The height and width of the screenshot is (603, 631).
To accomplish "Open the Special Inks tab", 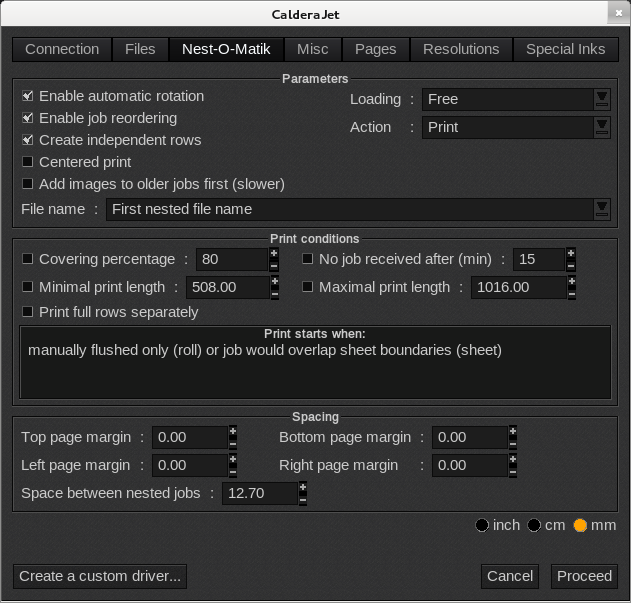I will pos(565,49).
